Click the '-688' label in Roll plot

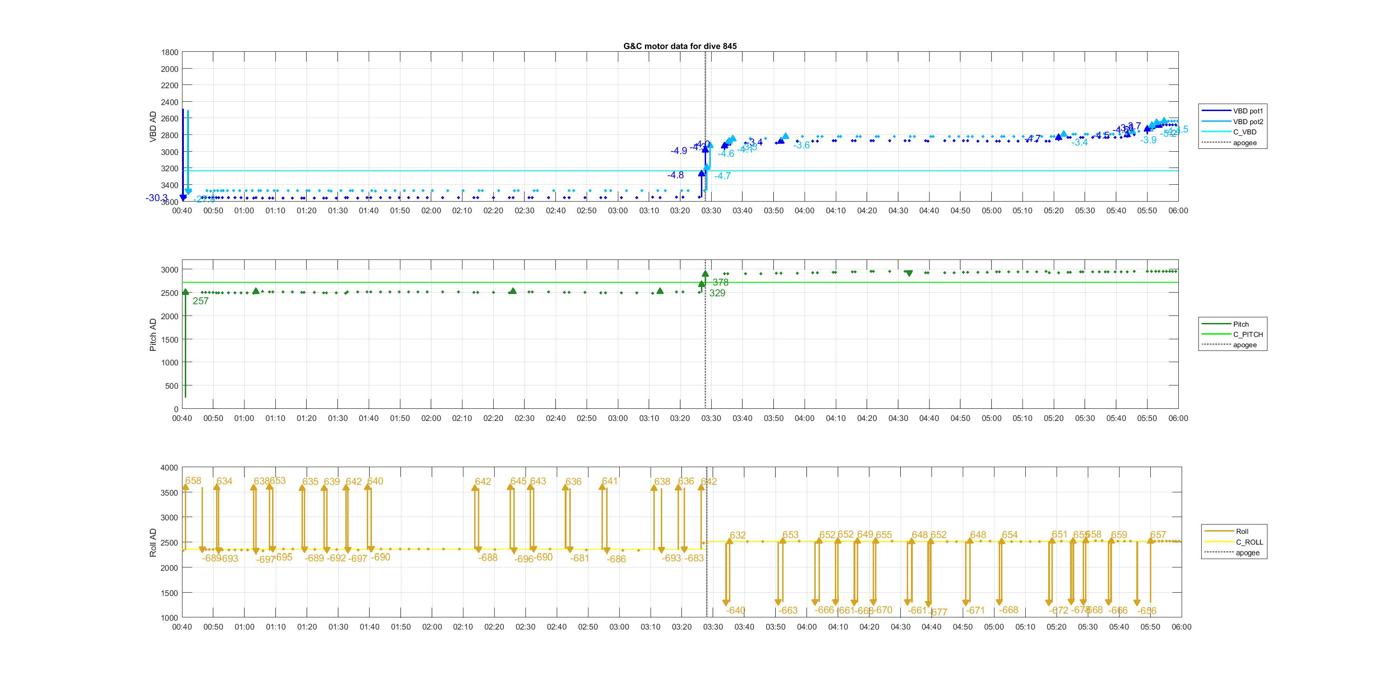488,557
